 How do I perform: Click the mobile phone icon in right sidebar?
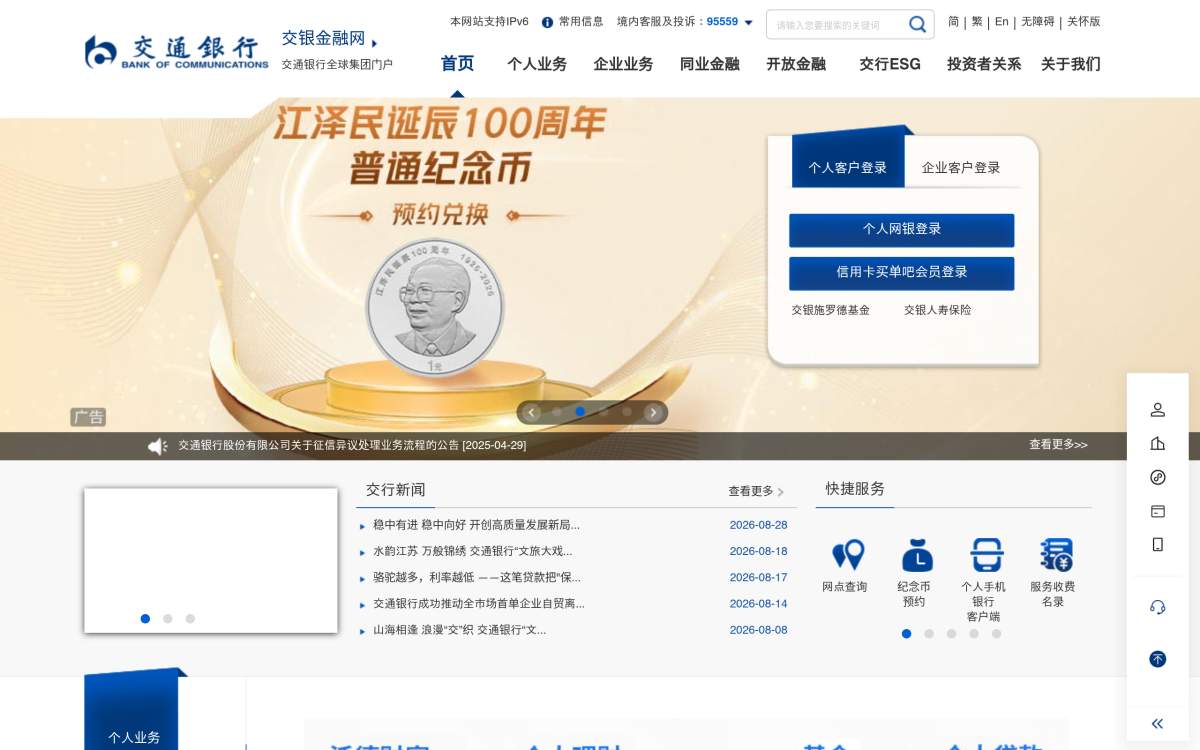(1157, 545)
